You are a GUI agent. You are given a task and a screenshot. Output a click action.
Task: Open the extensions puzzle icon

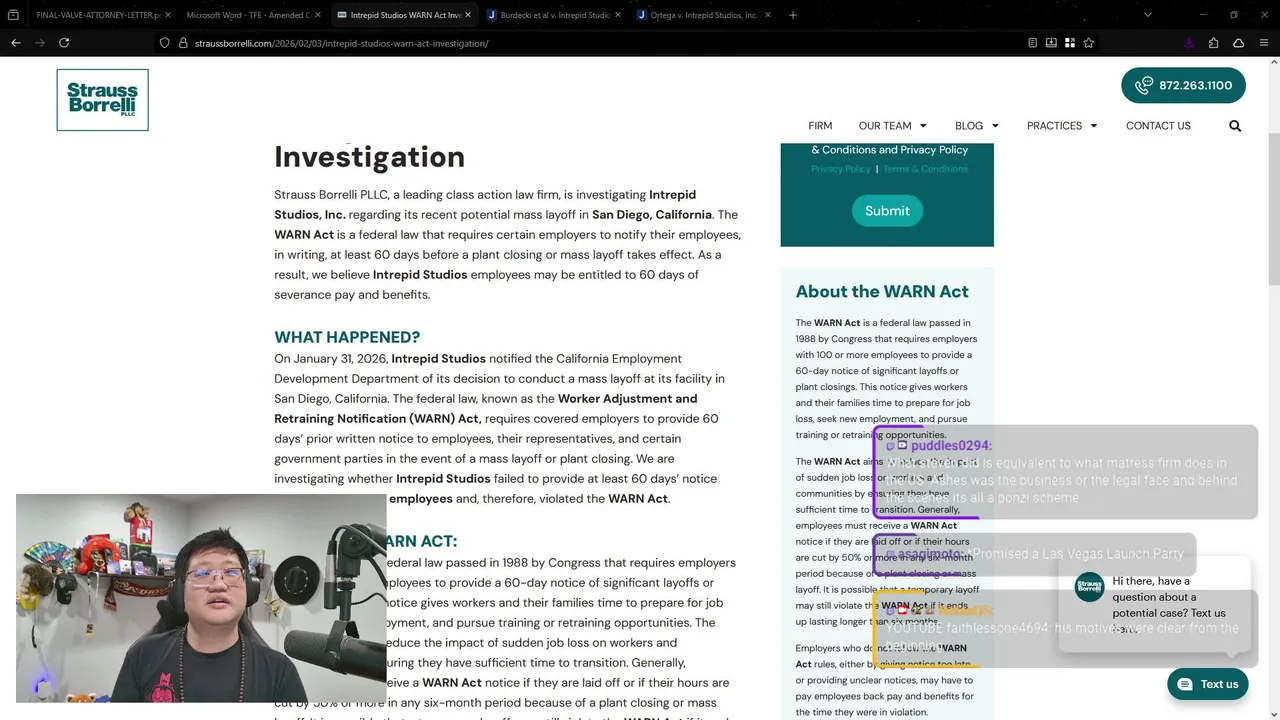[1213, 43]
